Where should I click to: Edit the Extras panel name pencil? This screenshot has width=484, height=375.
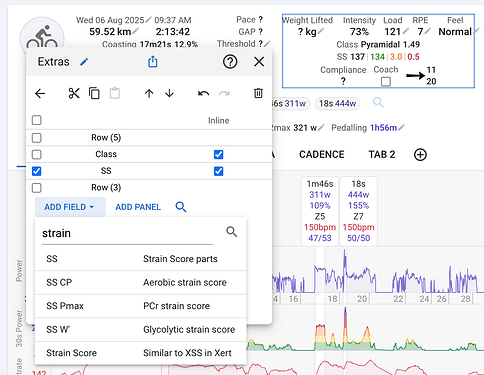coord(84,62)
